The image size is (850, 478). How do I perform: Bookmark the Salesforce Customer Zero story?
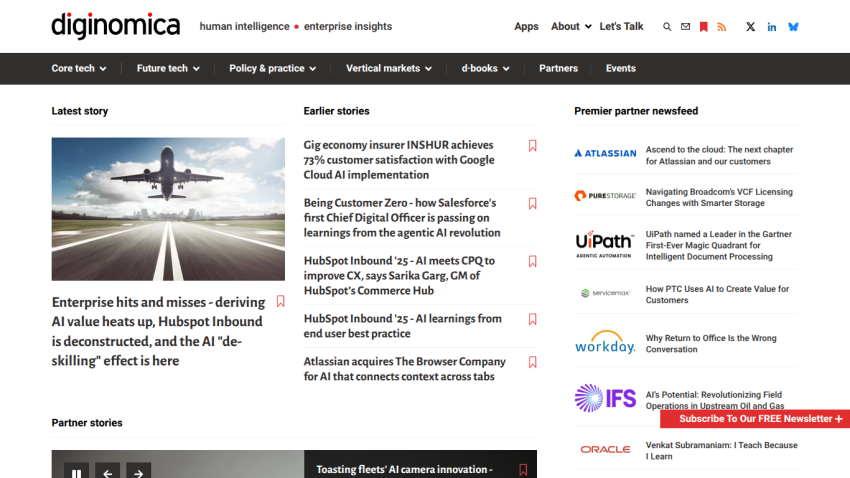click(x=532, y=203)
